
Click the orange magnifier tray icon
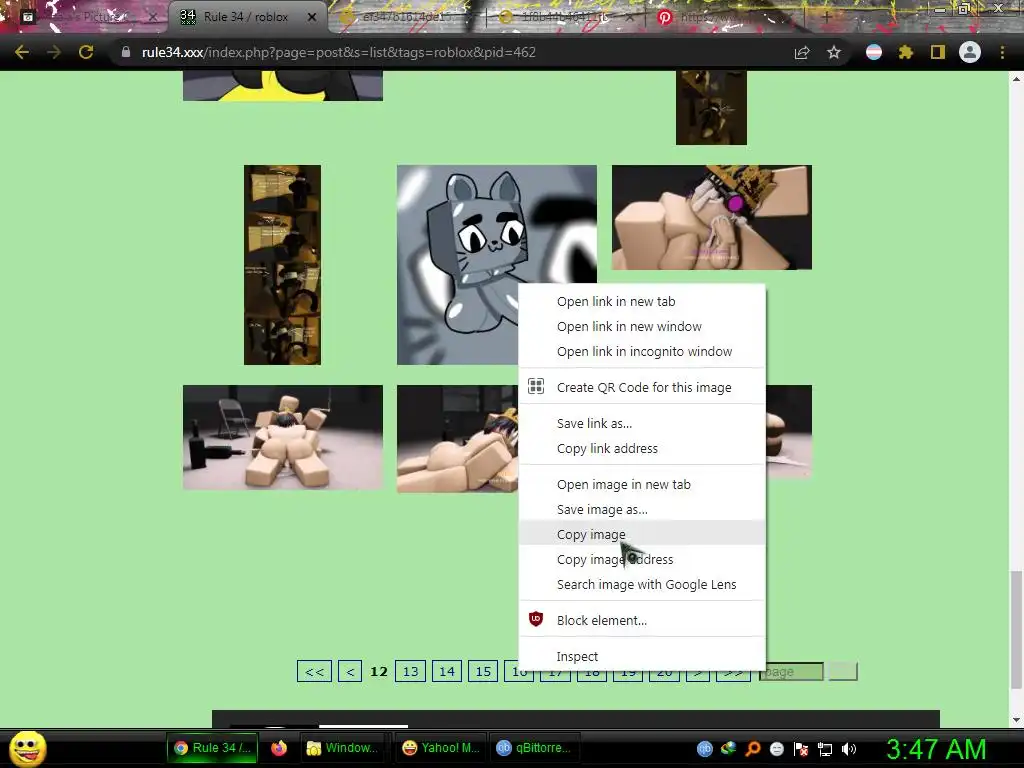point(753,749)
